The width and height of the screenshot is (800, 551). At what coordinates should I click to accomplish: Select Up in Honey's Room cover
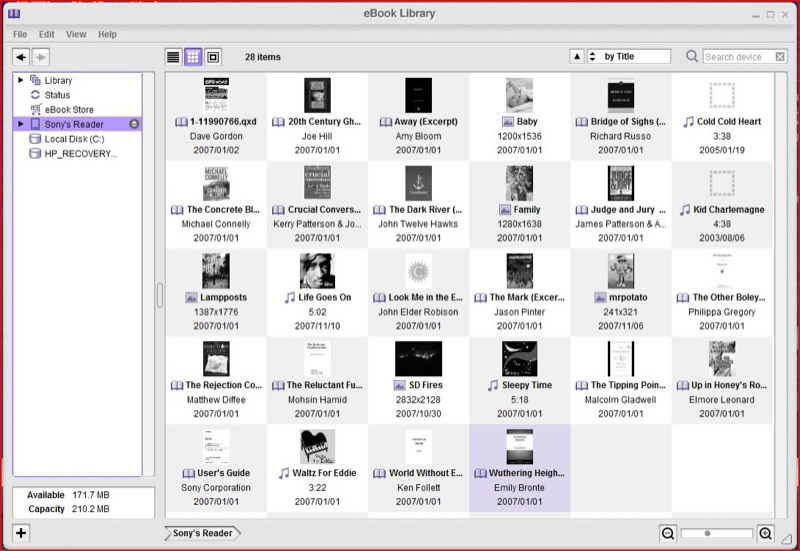[x=722, y=359]
